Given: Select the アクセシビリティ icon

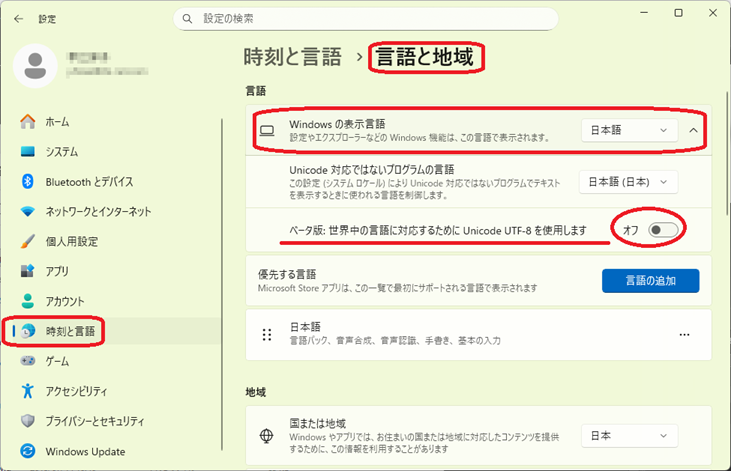Looking at the screenshot, I should coord(27,391).
